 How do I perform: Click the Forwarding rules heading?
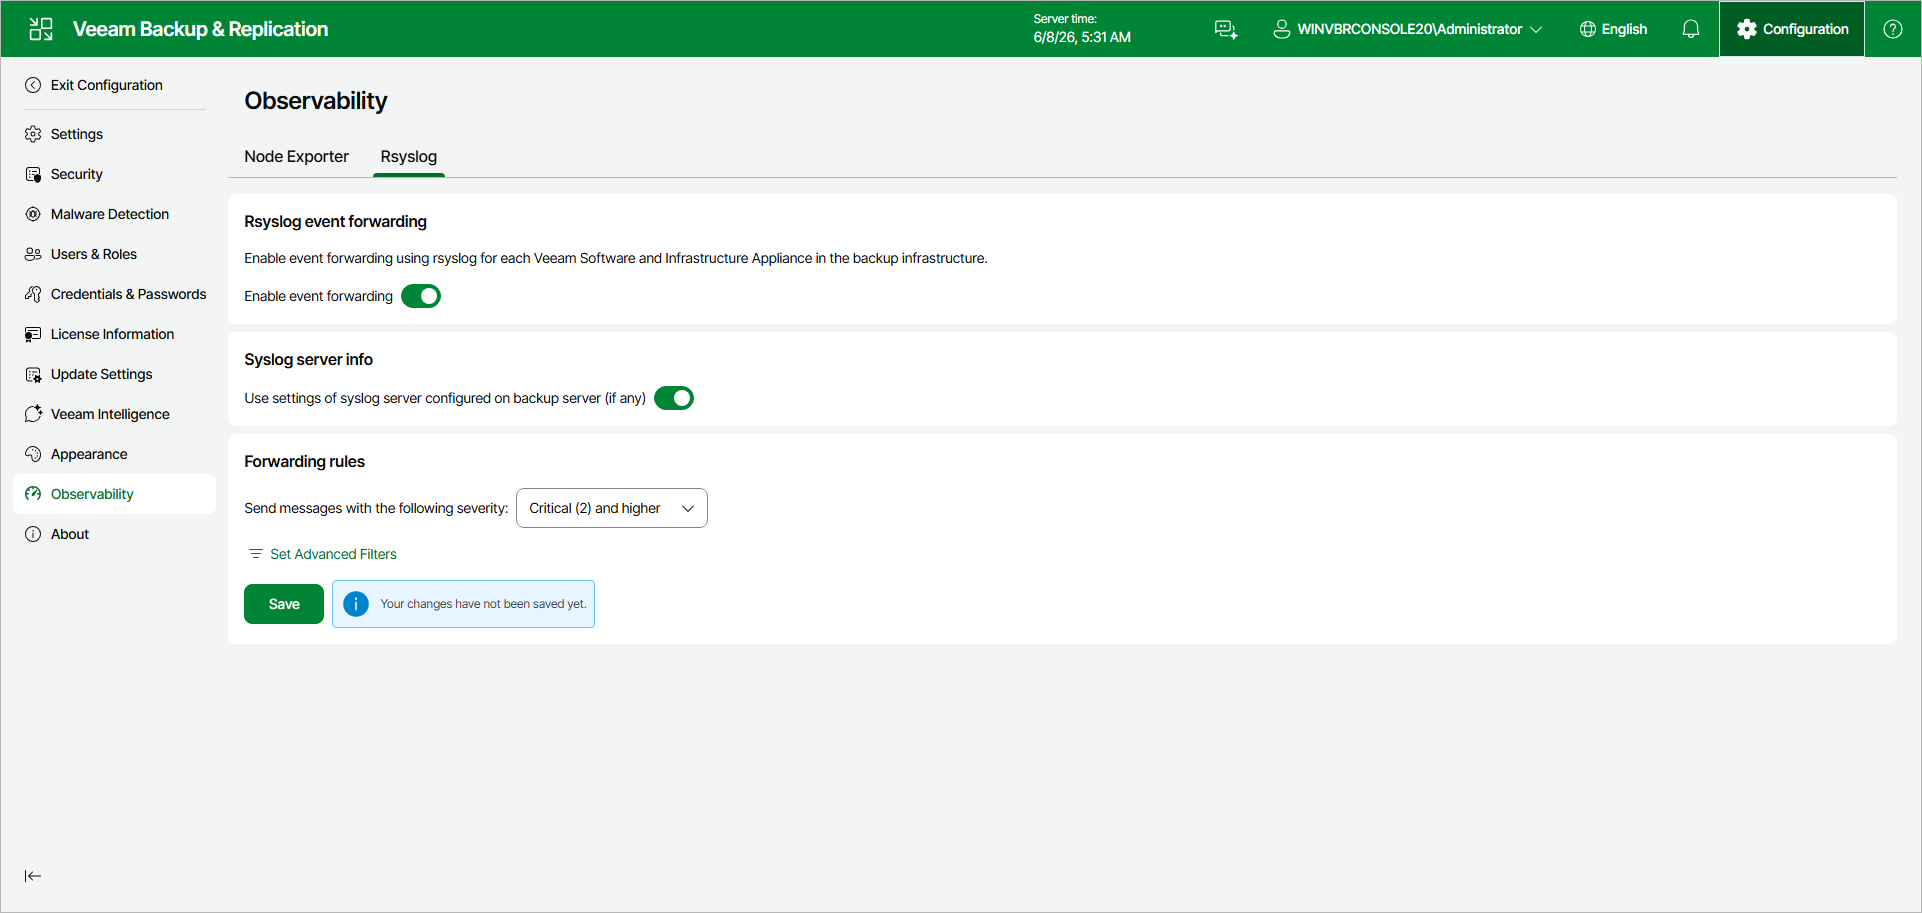[x=304, y=461]
